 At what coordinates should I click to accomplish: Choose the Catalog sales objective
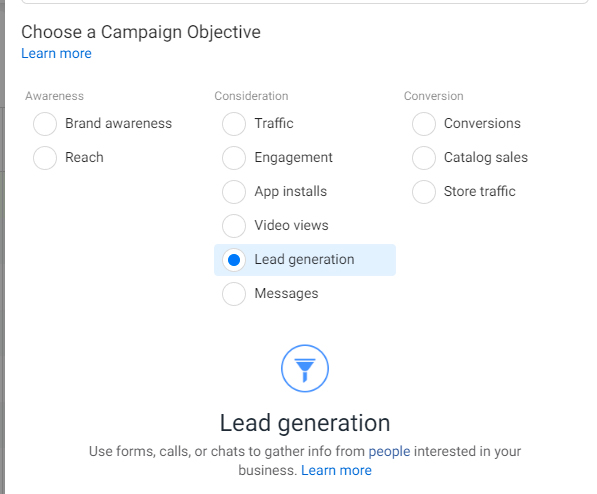tap(424, 158)
